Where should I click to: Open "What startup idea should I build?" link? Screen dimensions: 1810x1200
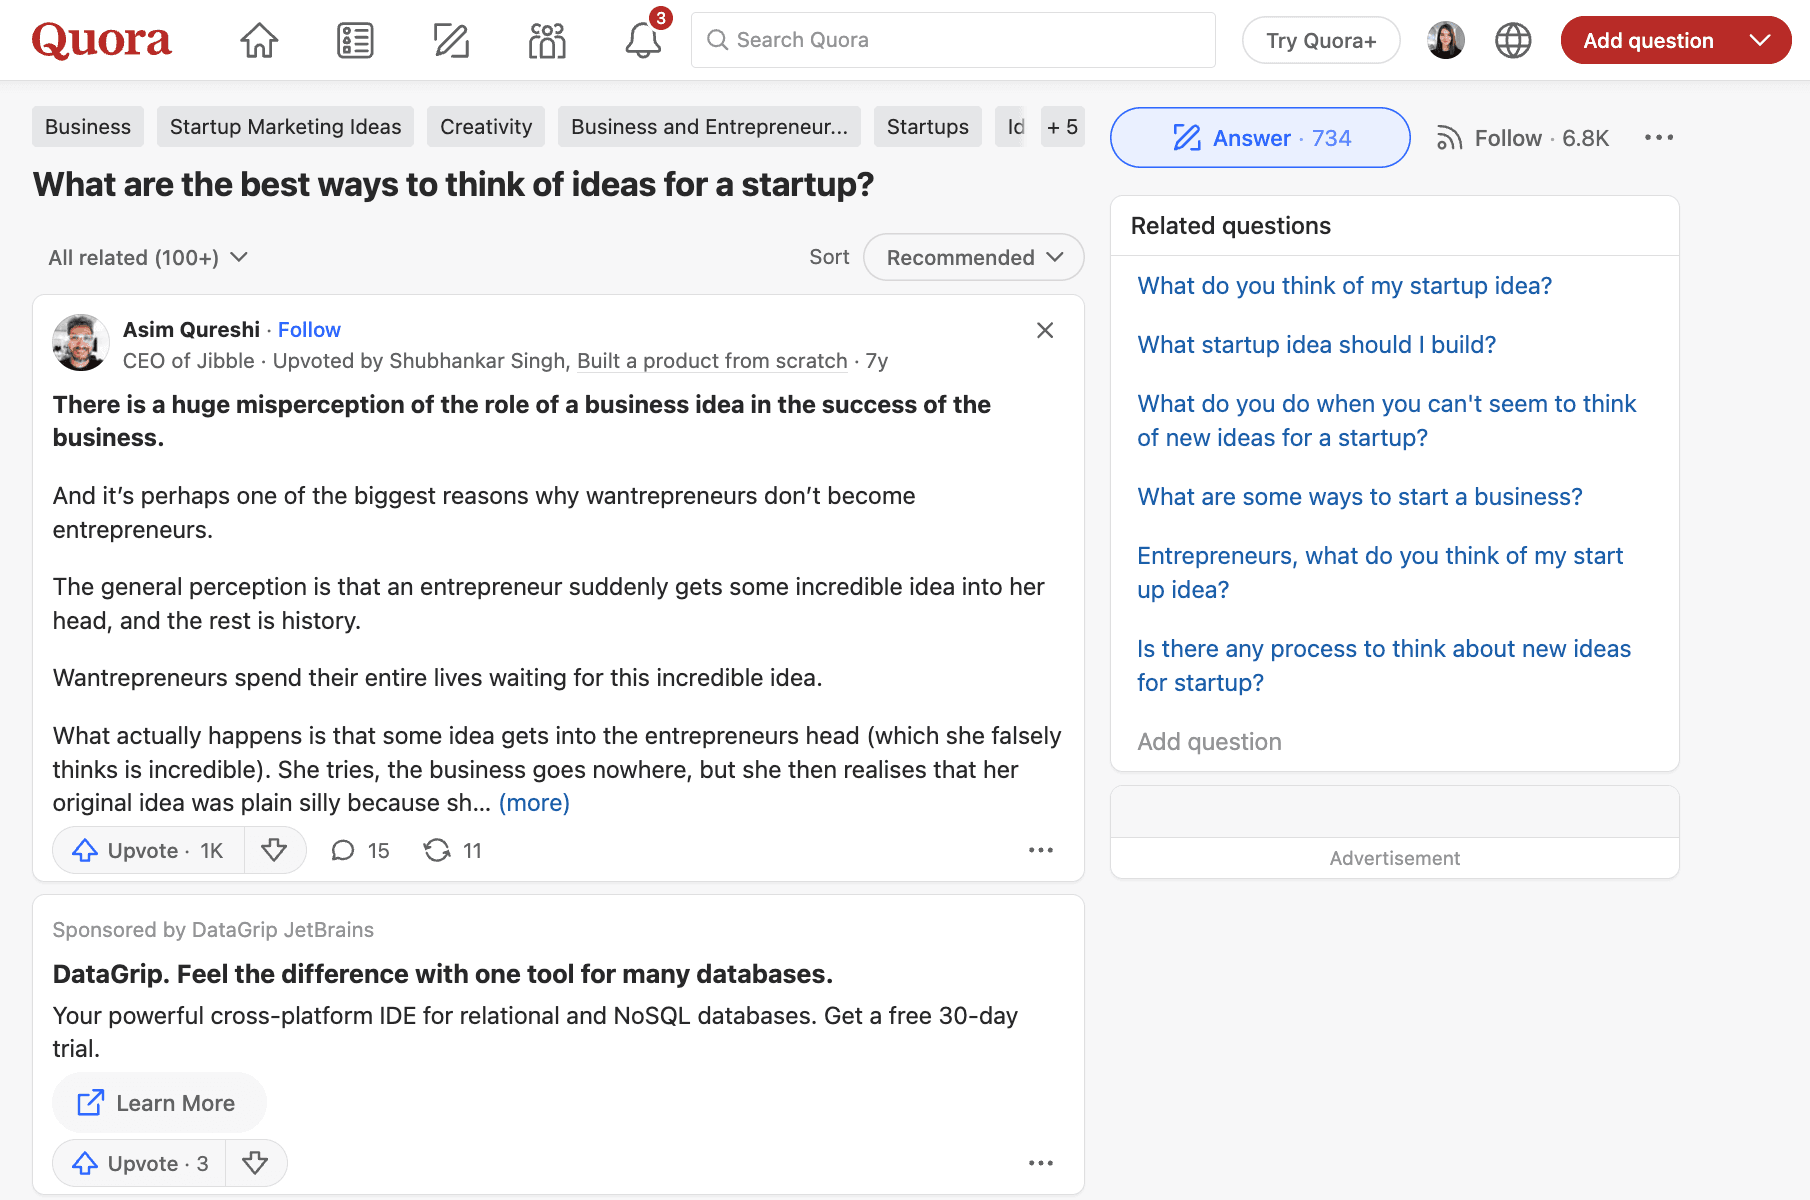point(1316,344)
